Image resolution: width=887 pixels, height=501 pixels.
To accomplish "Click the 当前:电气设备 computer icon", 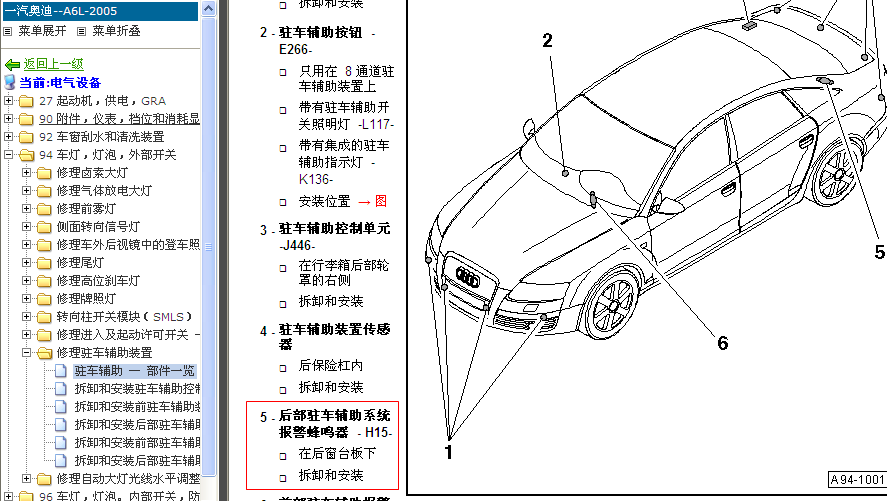I will [x=10, y=82].
